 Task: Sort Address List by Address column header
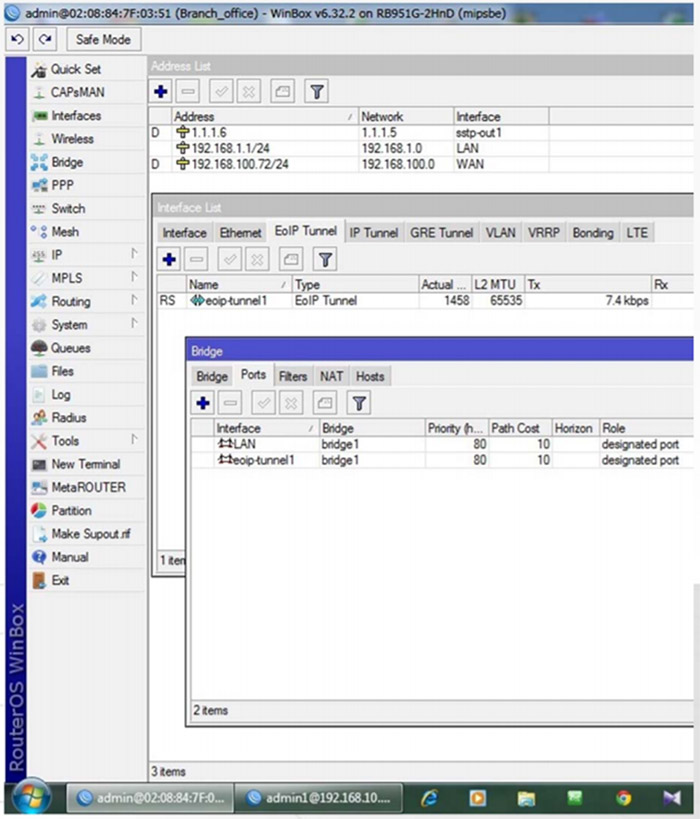click(x=264, y=116)
